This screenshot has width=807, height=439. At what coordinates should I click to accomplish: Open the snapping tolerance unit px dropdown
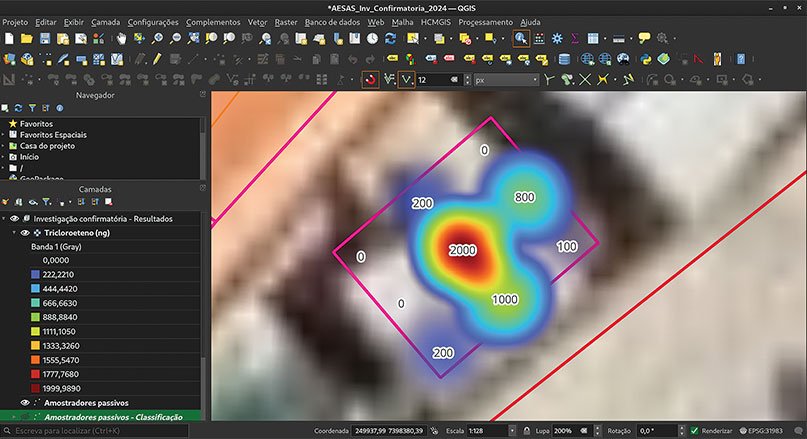pyautogui.click(x=506, y=80)
